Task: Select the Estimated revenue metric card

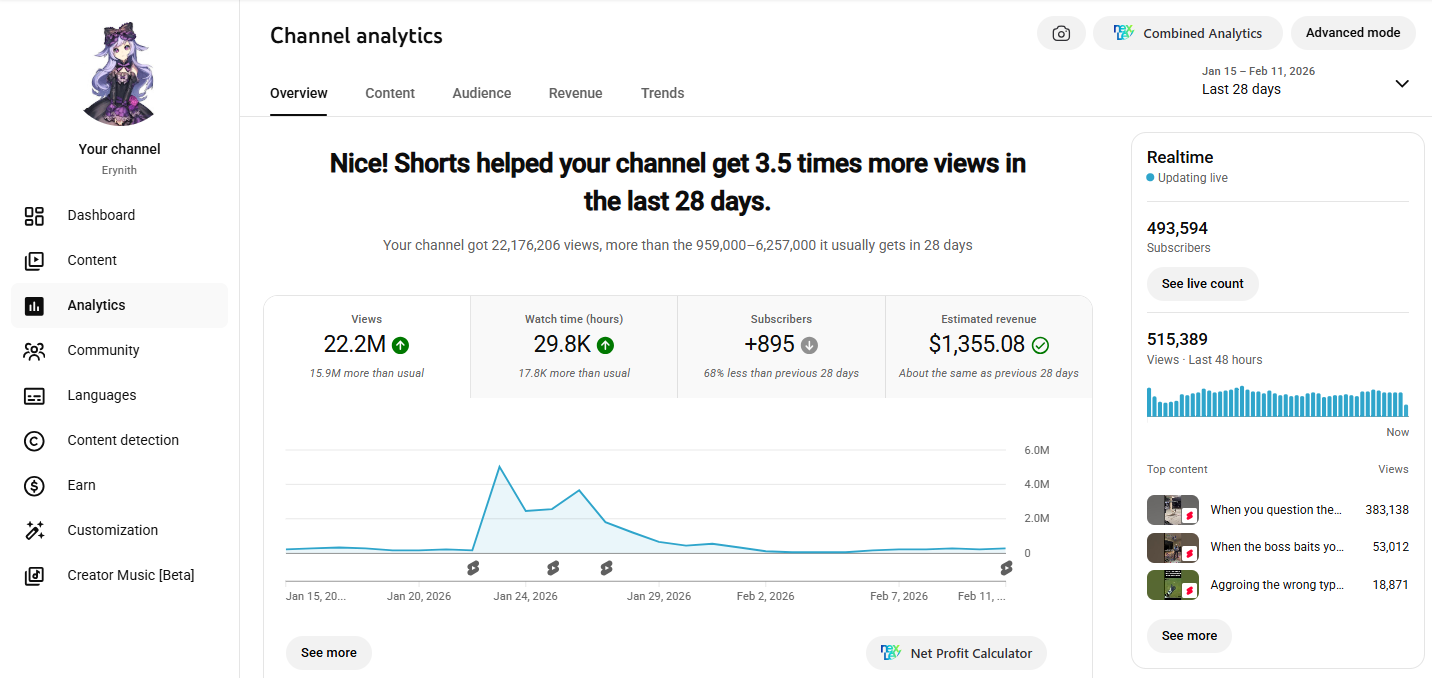Action: [989, 347]
